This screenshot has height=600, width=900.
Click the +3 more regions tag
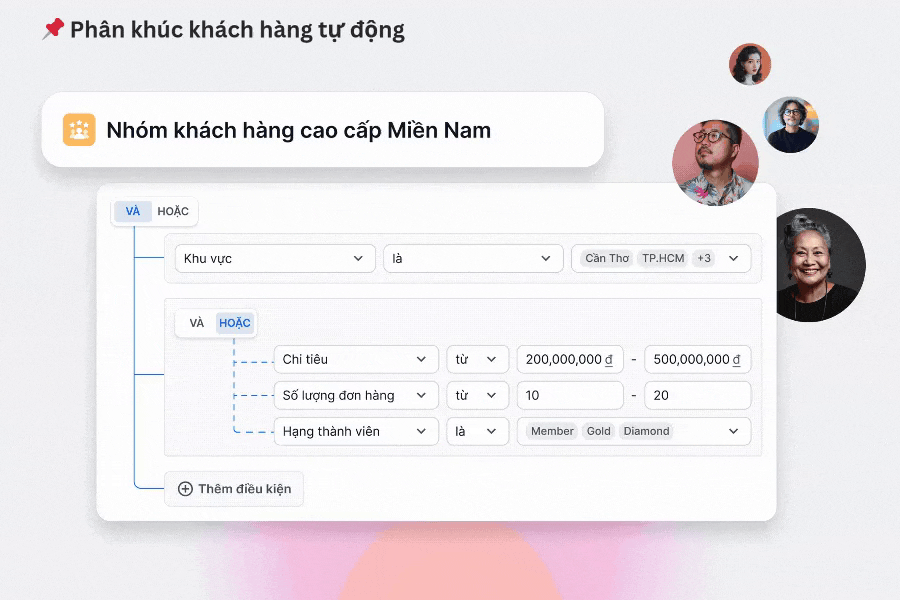pyautogui.click(x=704, y=258)
